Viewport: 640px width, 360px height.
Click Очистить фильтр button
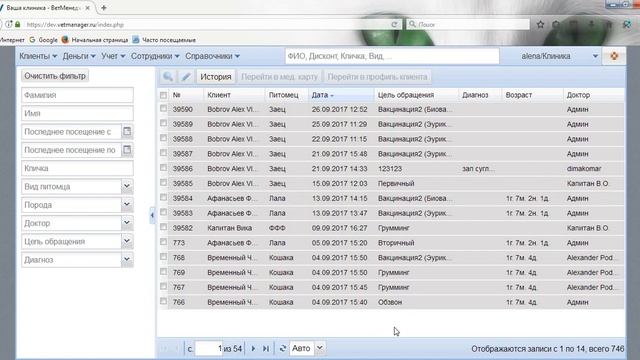click(x=55, y=76)
